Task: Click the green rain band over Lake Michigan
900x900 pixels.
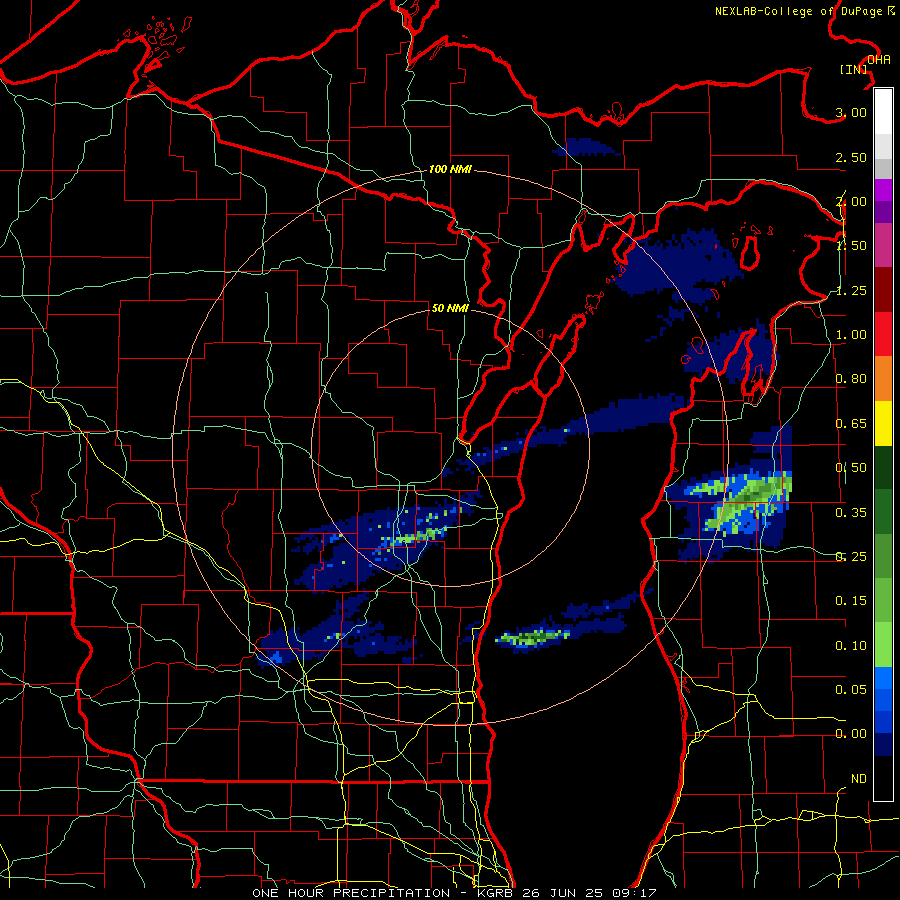Action: tap(533, 637)
